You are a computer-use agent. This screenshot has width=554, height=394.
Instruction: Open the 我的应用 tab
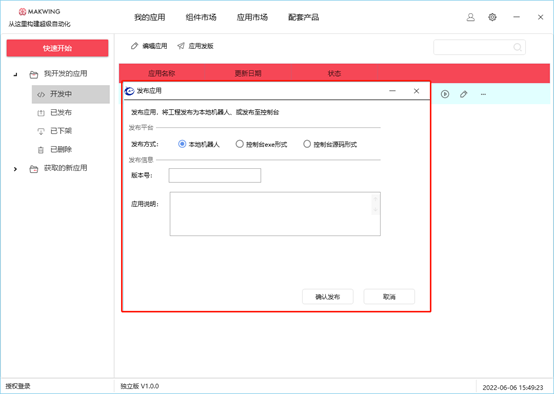[150, 17]
